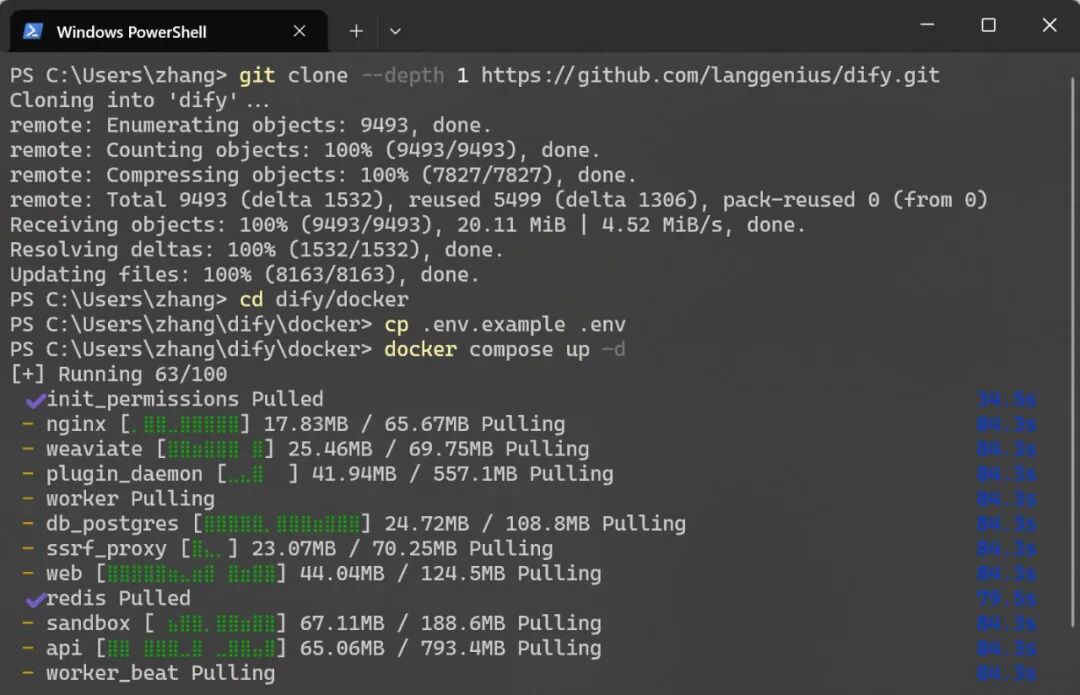Open a new terminal tab
1080x695 pixels.
356,31
